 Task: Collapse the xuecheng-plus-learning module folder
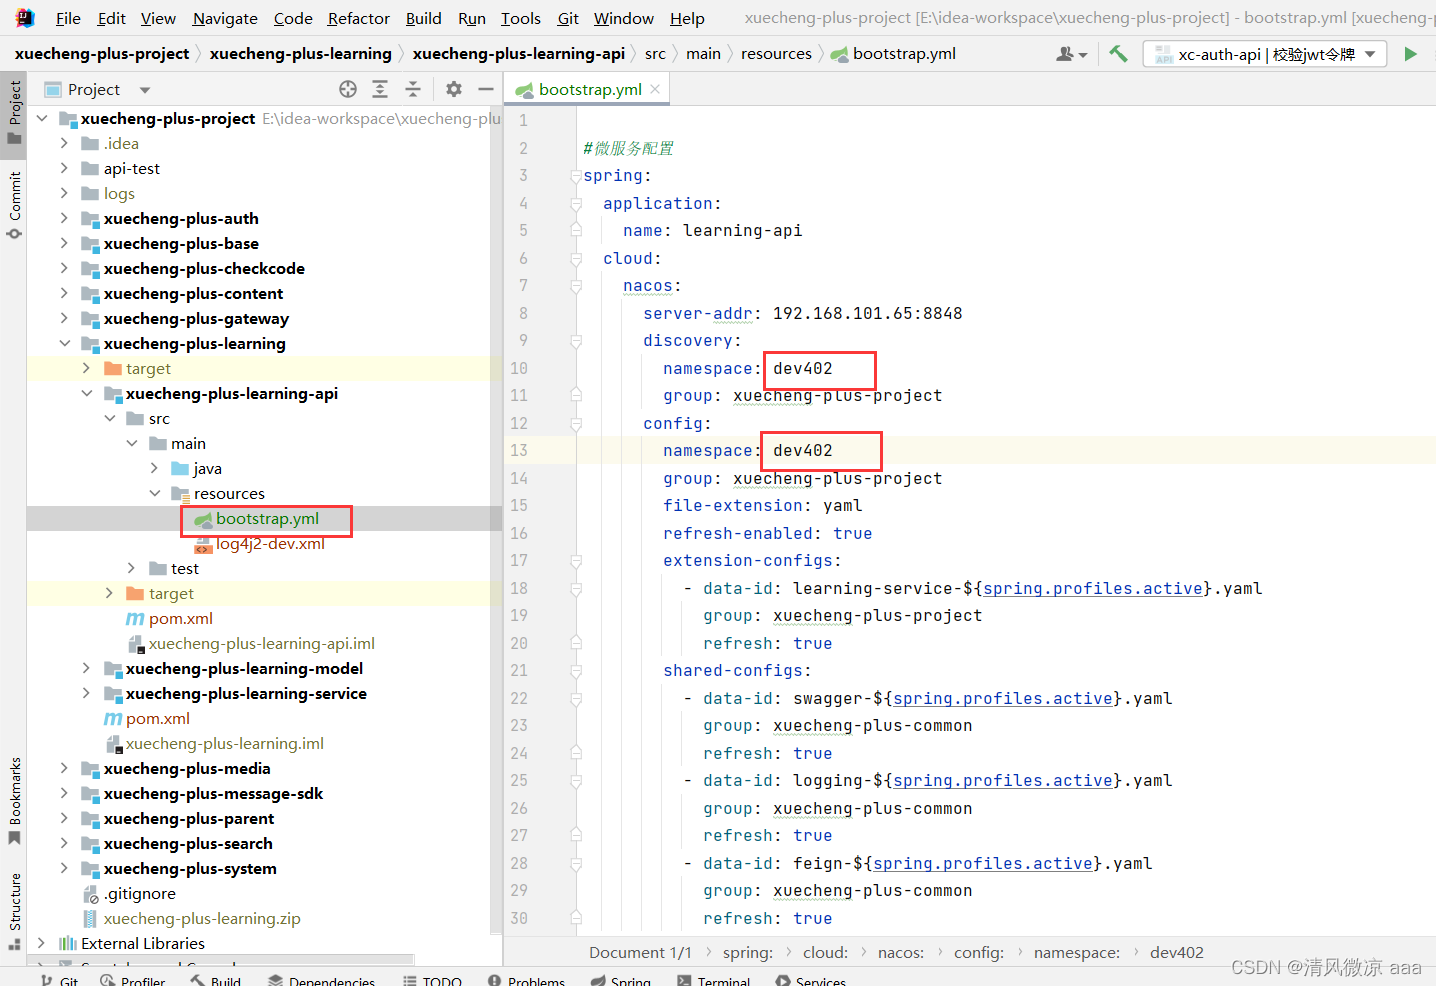pyautogui.click(x=65, y=343)
